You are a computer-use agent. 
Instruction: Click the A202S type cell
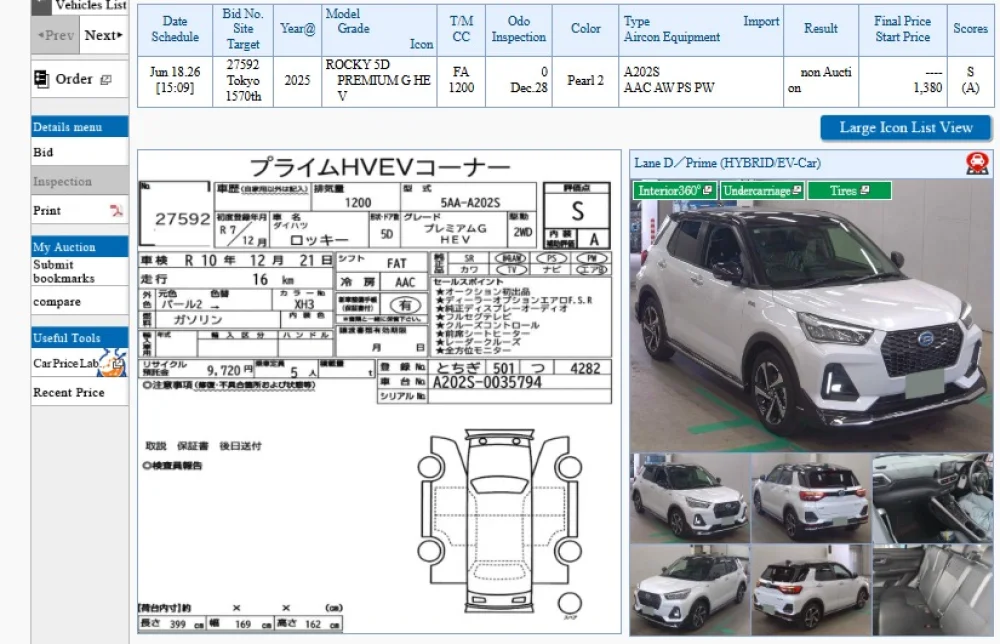click(701, 81)
